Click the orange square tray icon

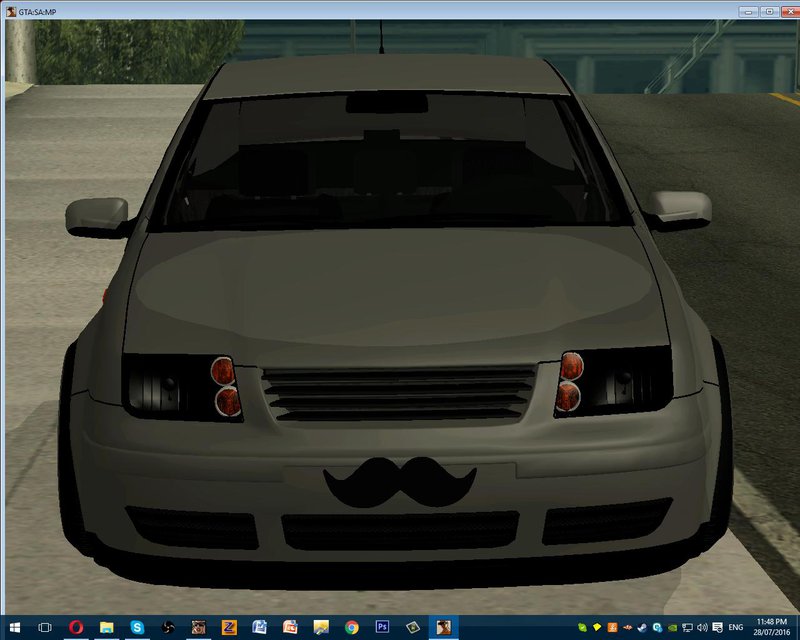612,627
